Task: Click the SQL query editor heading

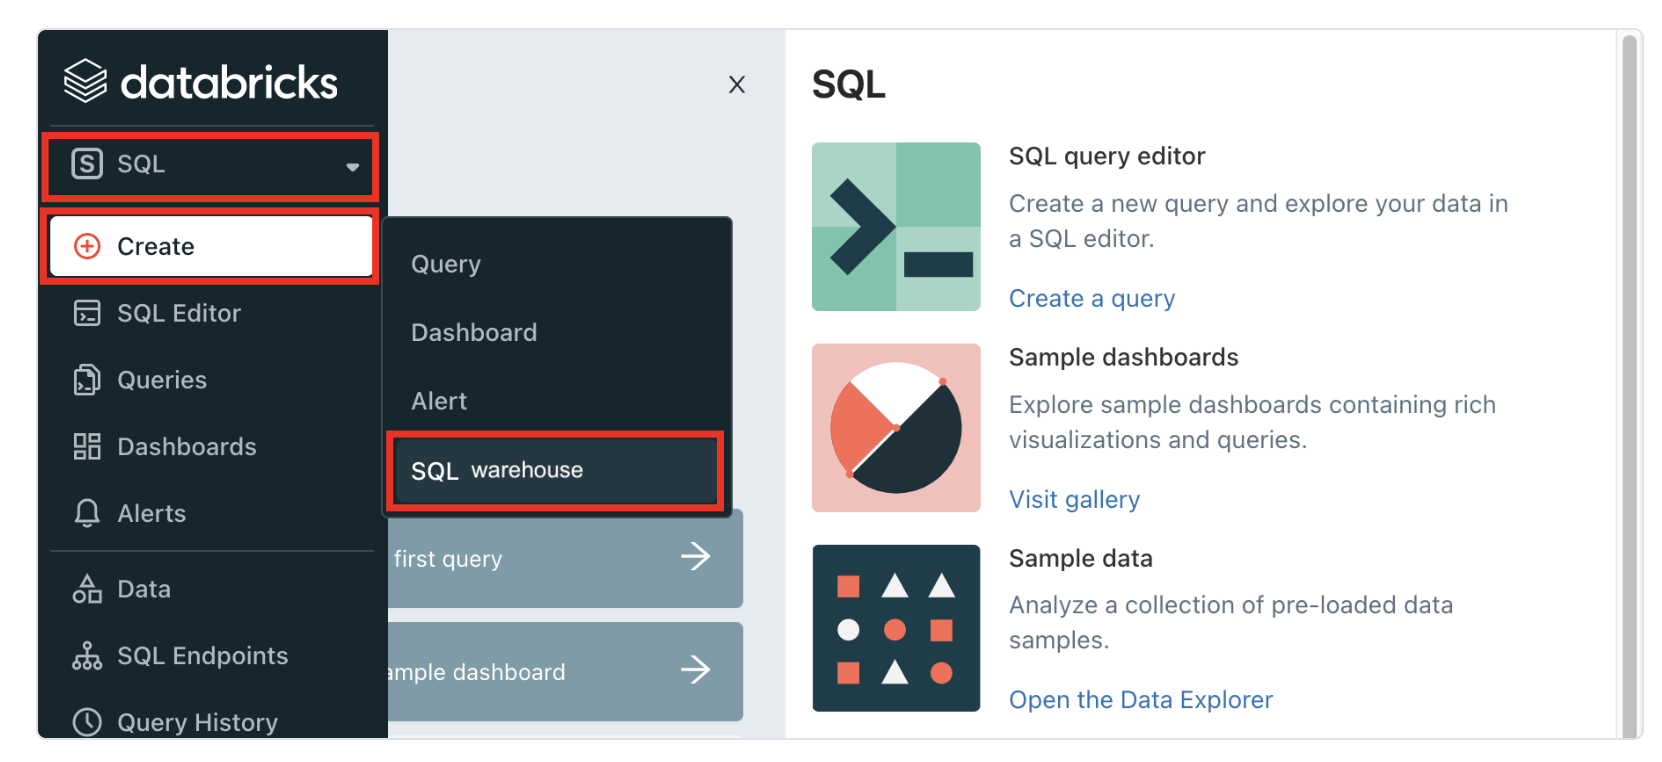Action: click(1107, 156)
